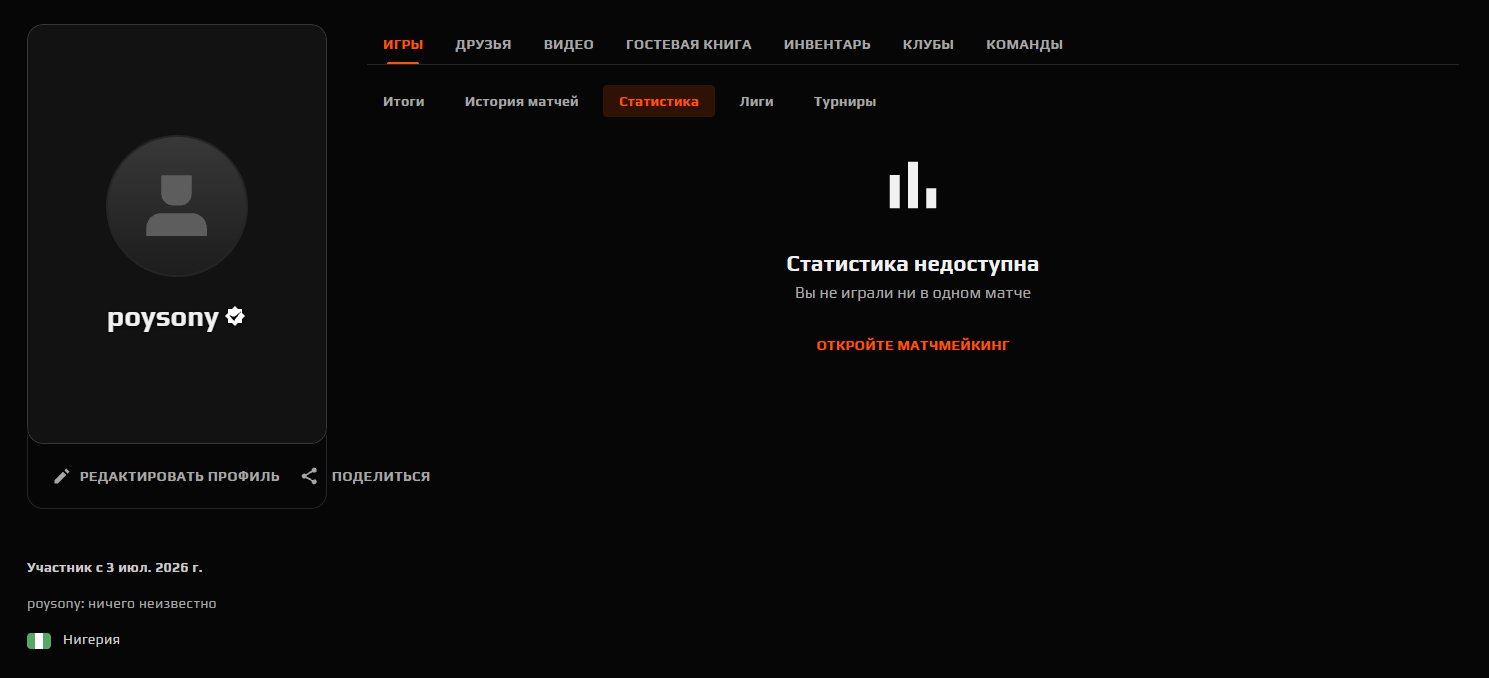Viewport: 1489px width, 678px height.
Task: Click the Статистика недоступна heading
Action: coord(913,264)
